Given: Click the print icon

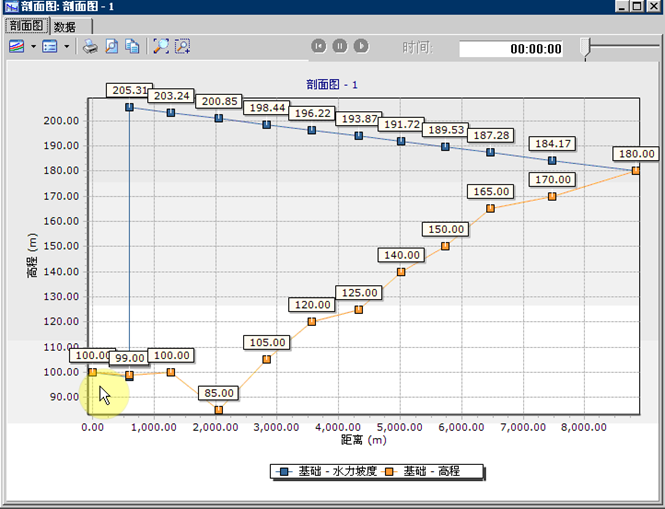Looking at the screenshot, I should [x=90, y=46].
